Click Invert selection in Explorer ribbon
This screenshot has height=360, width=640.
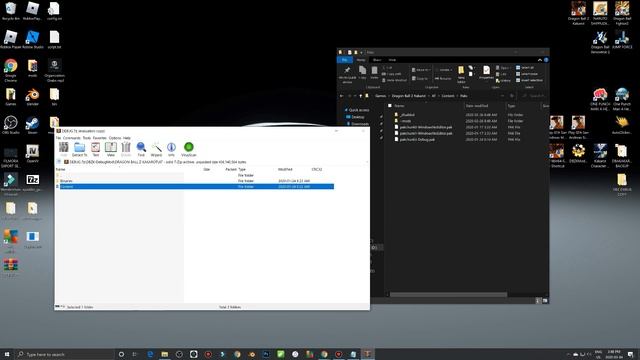529,80
